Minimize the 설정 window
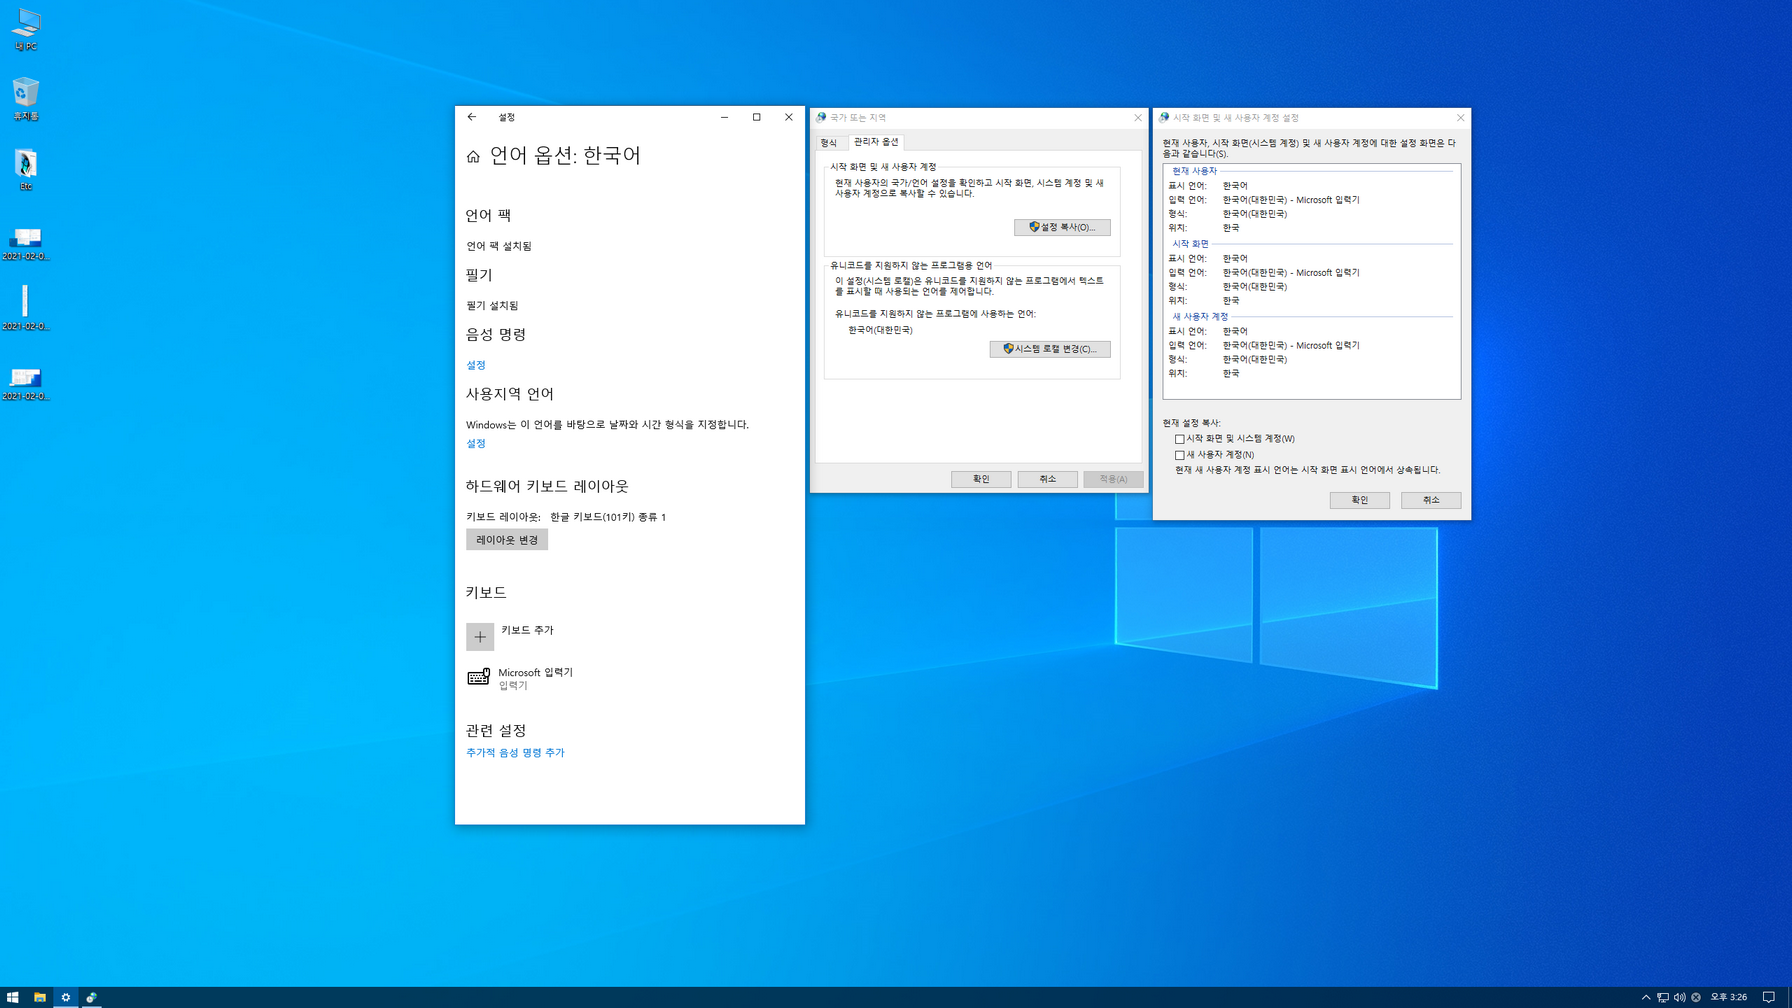Screen dimensions: 1792x1008 [725, 117]
